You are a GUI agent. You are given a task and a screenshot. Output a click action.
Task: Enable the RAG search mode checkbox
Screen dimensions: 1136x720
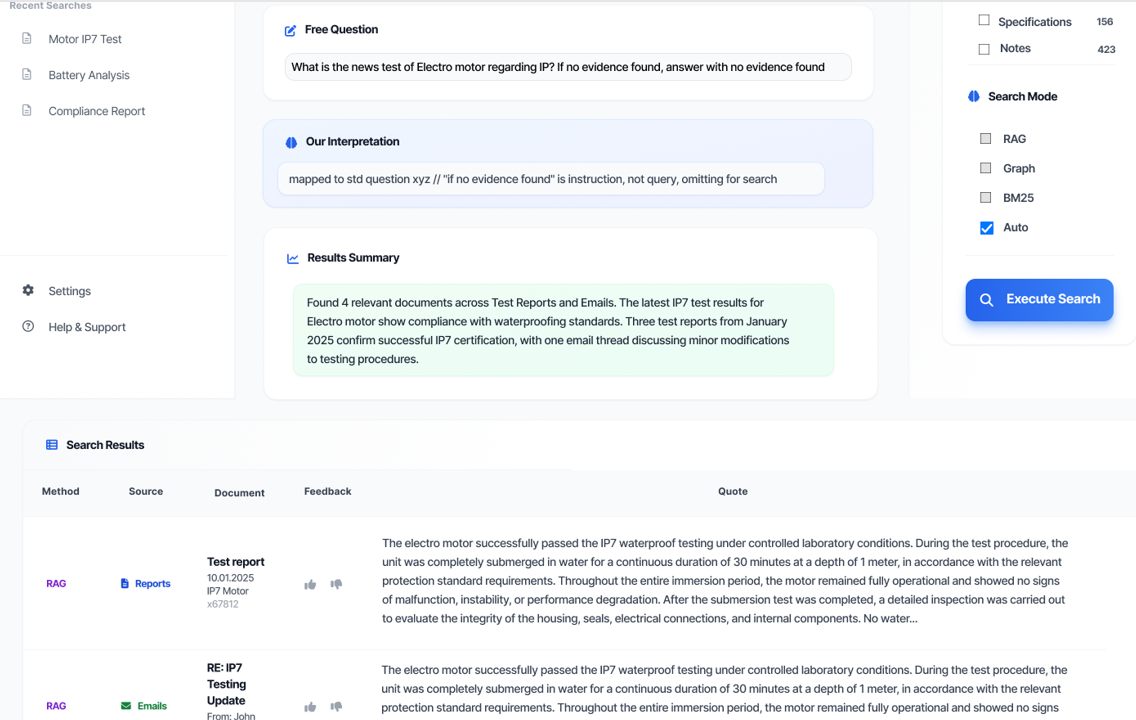[985, 138]
